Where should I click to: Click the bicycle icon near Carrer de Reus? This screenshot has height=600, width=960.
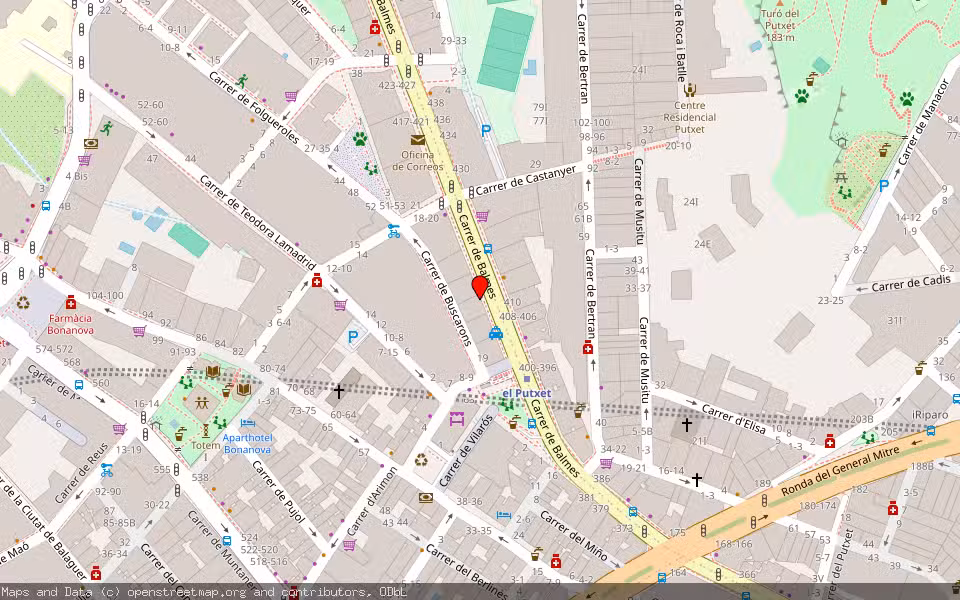(106, 470)
